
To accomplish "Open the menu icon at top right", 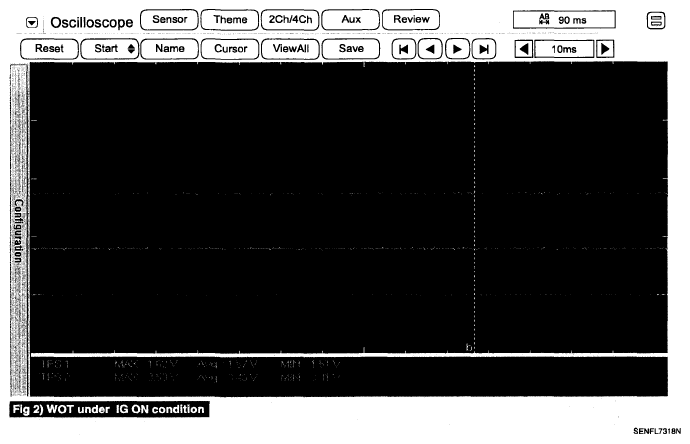I will [658, 20].
